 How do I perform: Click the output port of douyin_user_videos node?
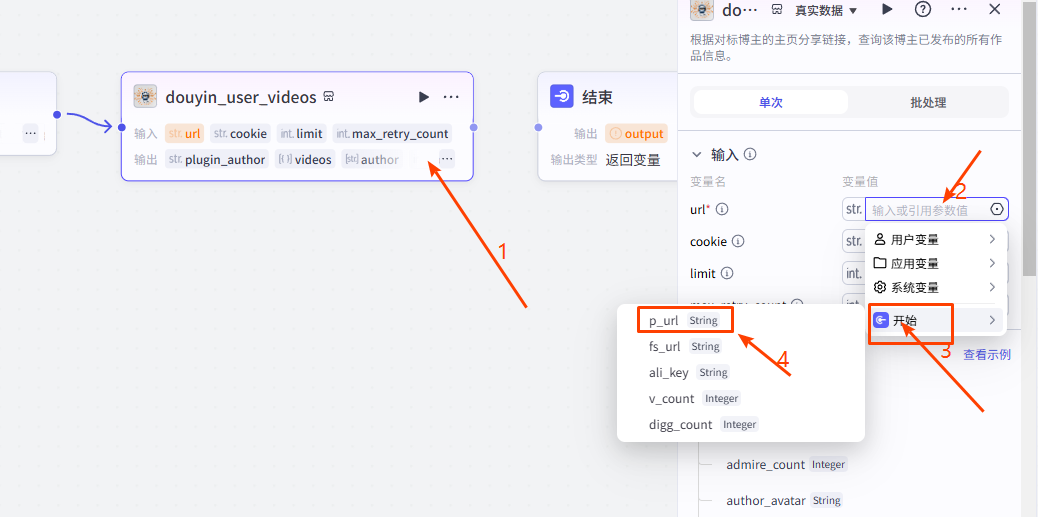pos(473,127)
